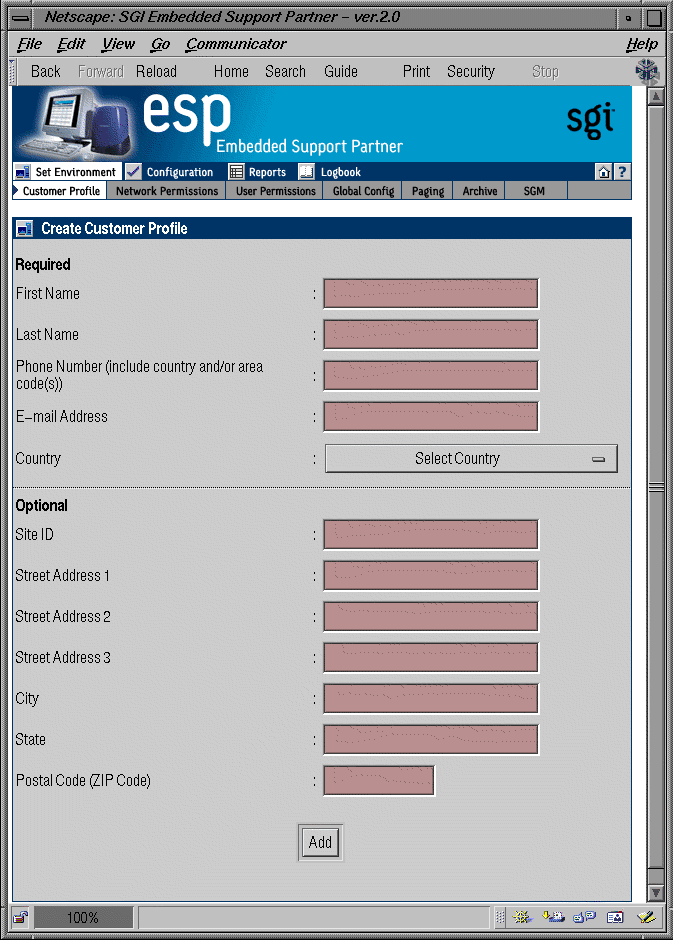The width and height of the screenshot is (673, 940).
Task: Click icon beside Create Customer Profile heading
Action: 25,228
